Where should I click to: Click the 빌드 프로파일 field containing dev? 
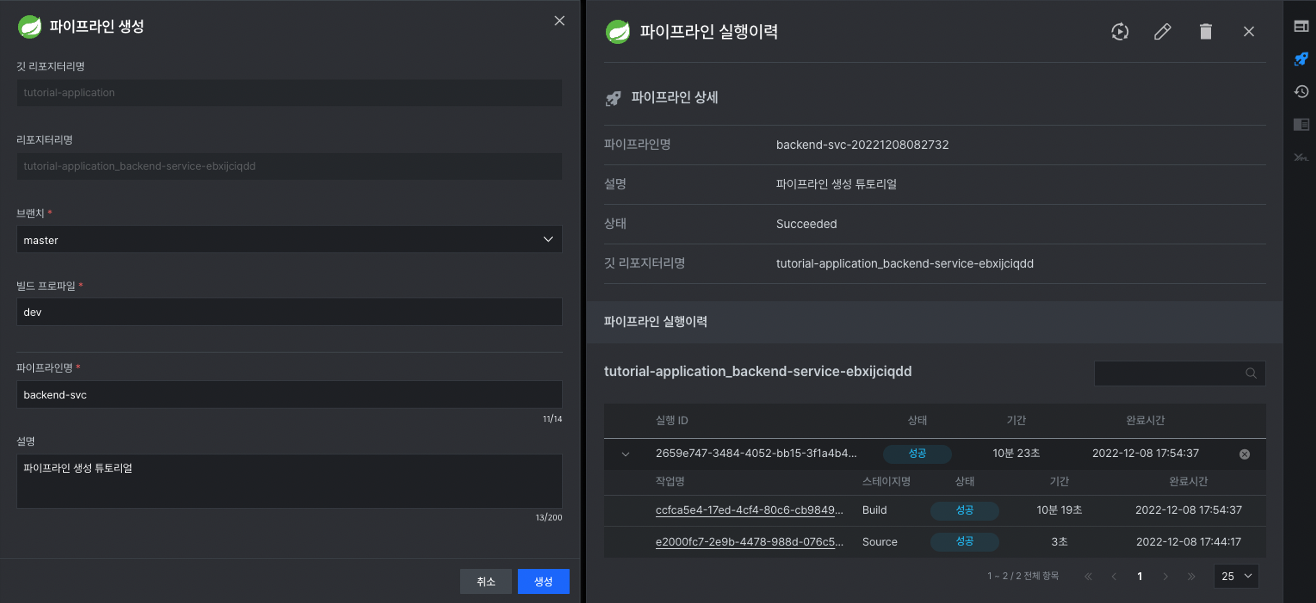(290, 312)
